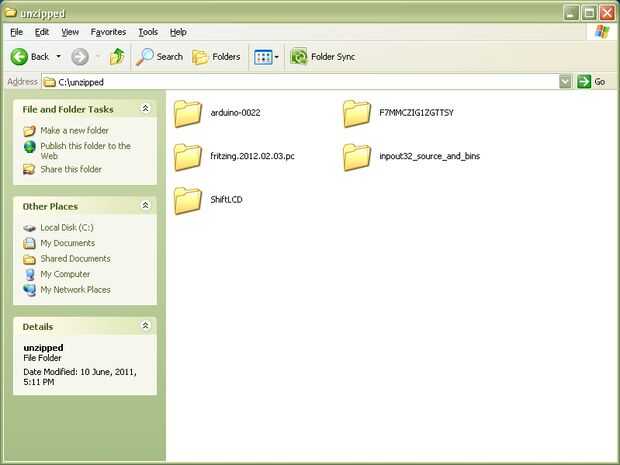Go to Local Disk (C:)
The width and height of the screenshot is (620, 465).
(67, 228)
